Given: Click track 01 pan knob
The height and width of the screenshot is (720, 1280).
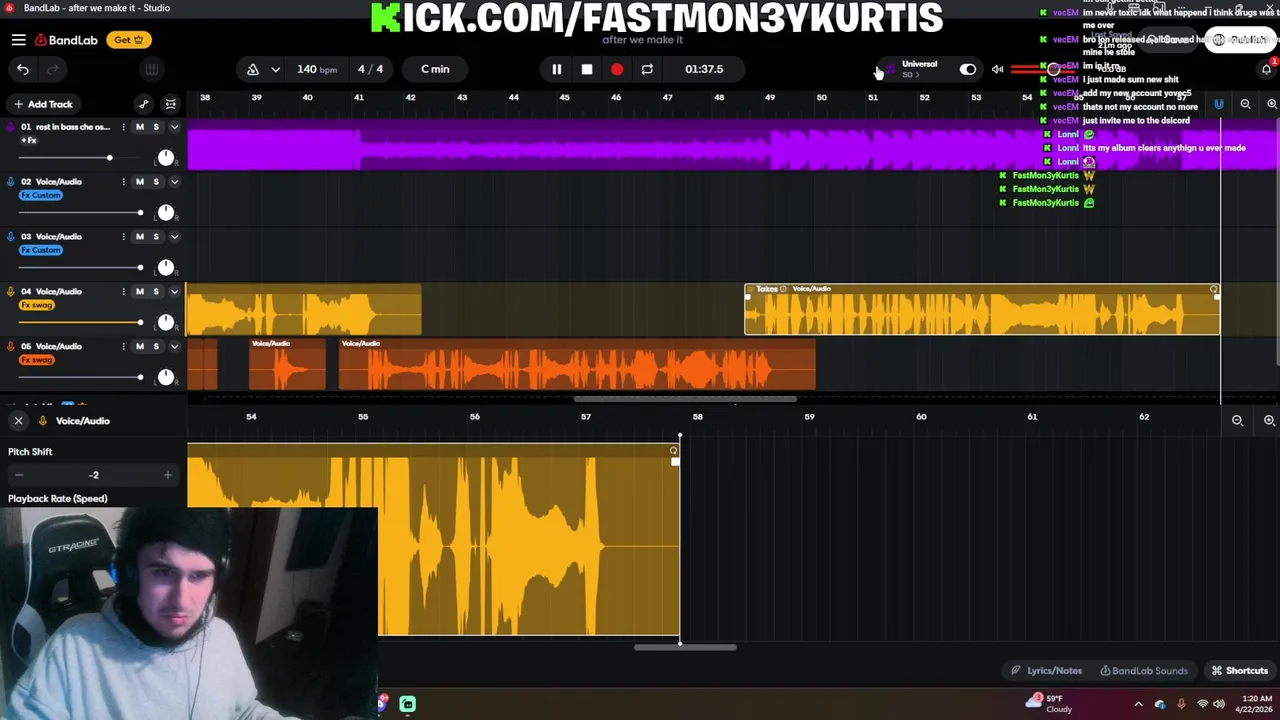Looking at the screenshot, I should point(166,158).
